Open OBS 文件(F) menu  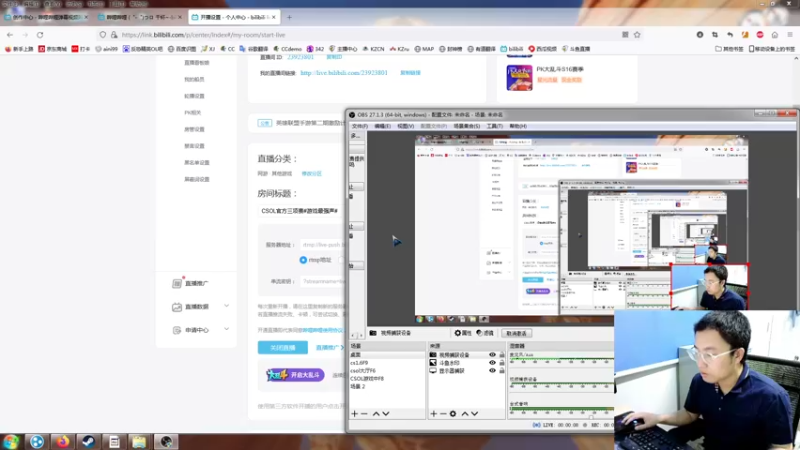click(359, 126)
